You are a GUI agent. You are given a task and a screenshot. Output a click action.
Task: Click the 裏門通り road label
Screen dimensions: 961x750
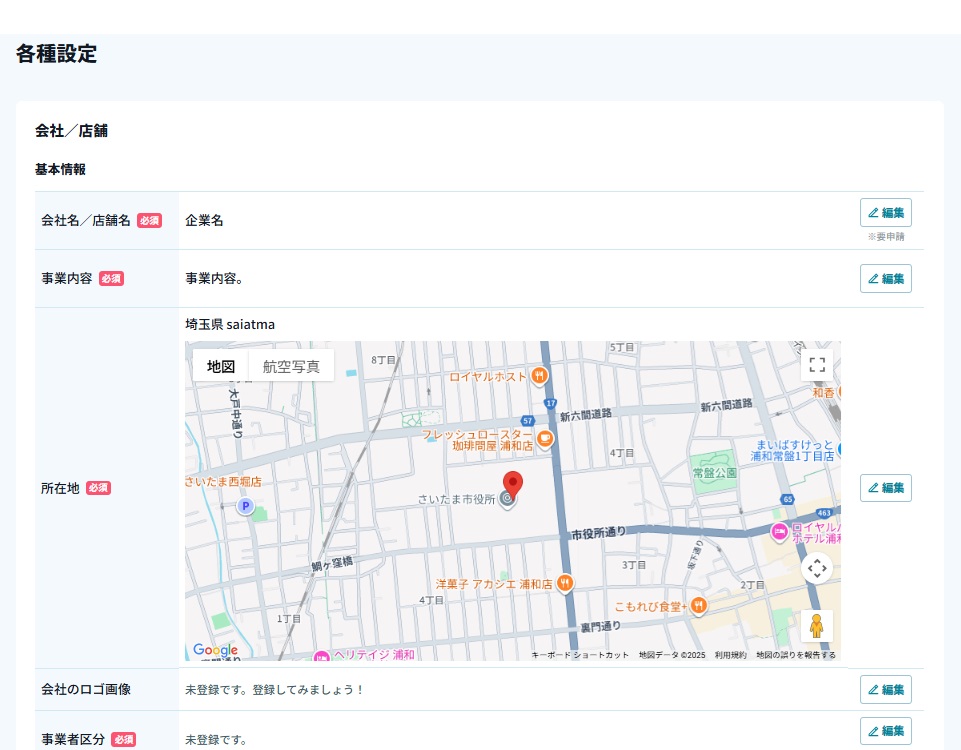(x=601, y=627)
